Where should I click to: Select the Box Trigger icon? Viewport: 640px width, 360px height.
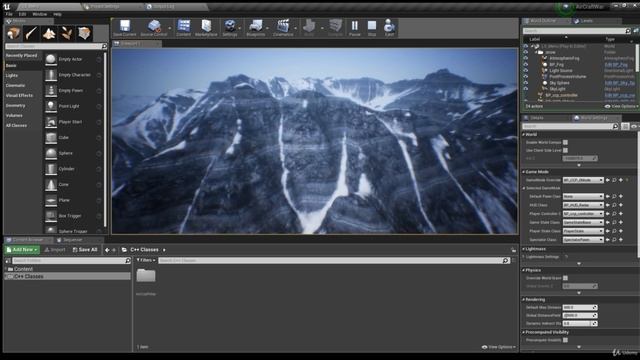tap(51, 216)
